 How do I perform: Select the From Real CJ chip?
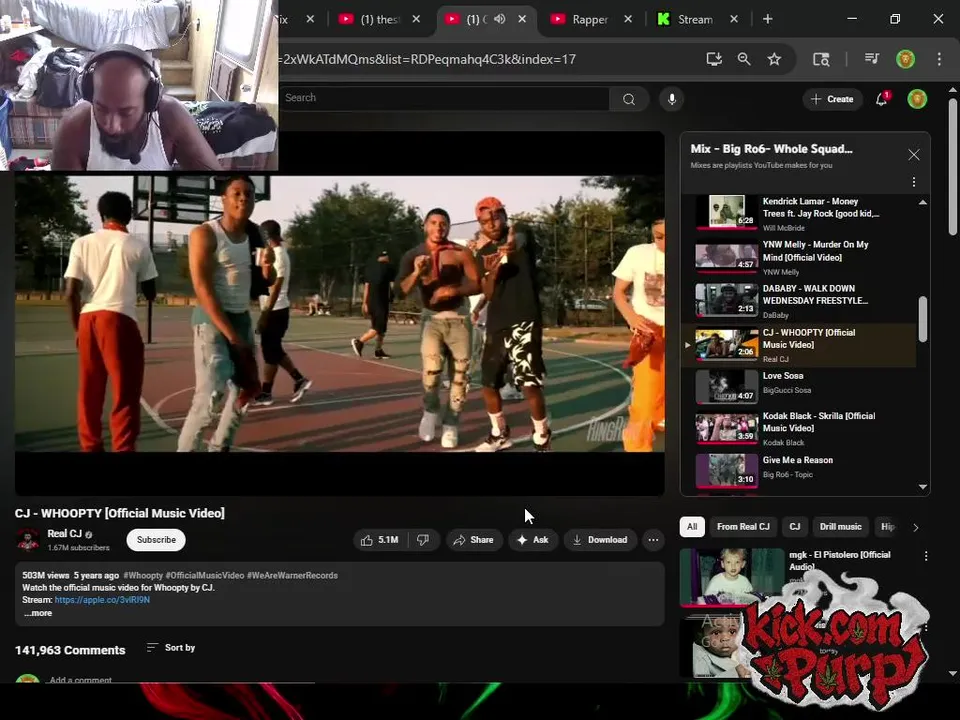(743, 527)
